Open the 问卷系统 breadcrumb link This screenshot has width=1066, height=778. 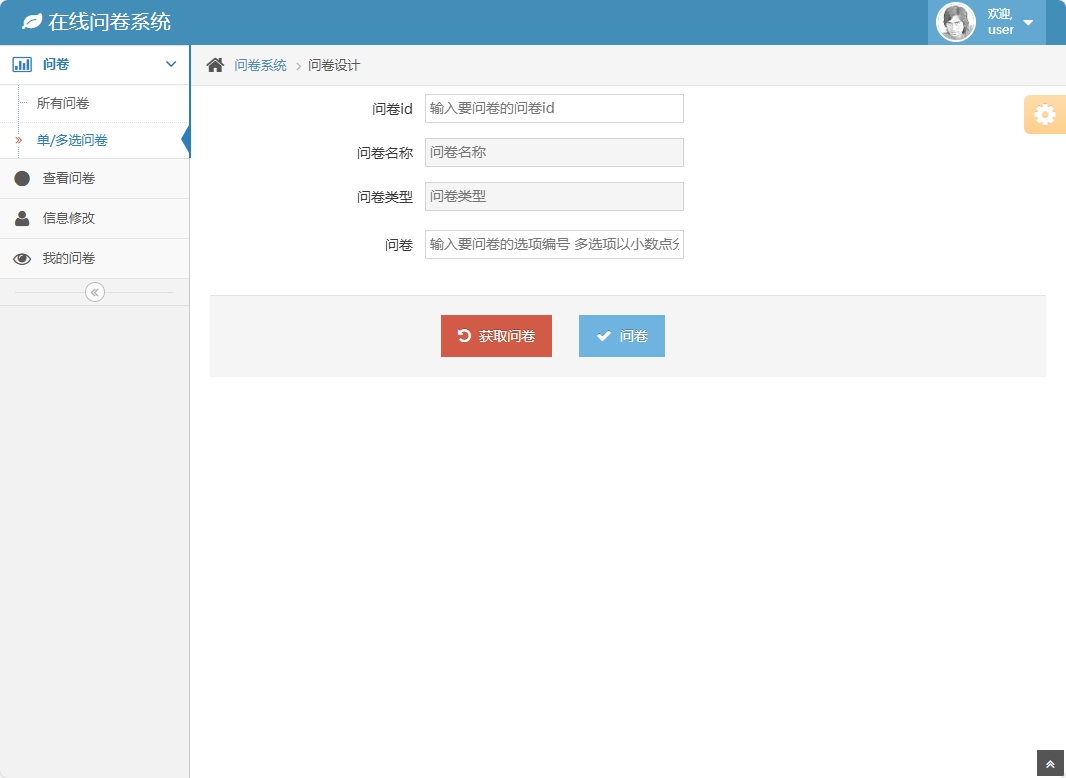[259, 63]
